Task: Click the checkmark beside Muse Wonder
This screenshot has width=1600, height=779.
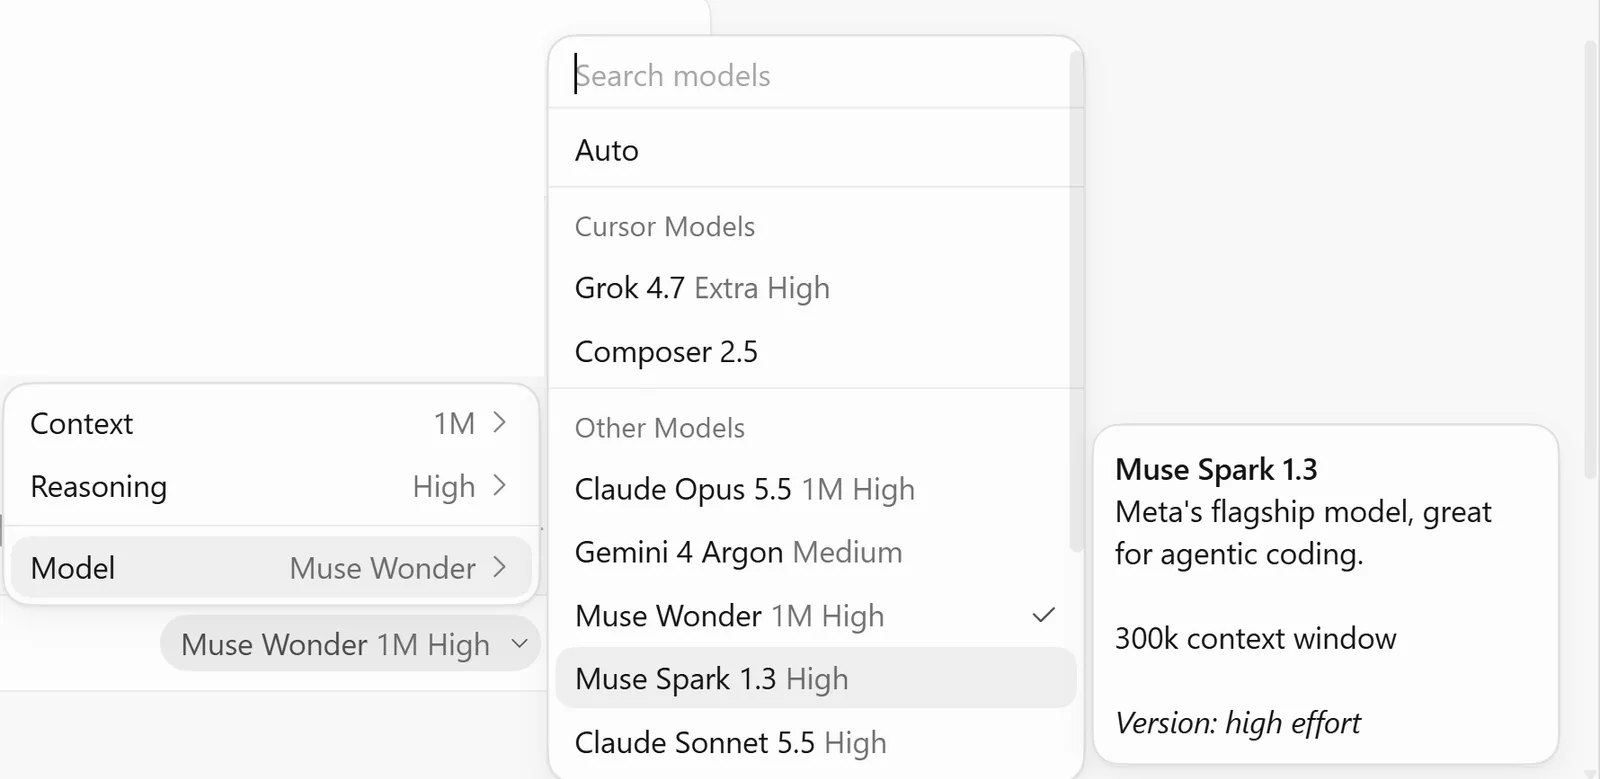Action: point(1043,615)
